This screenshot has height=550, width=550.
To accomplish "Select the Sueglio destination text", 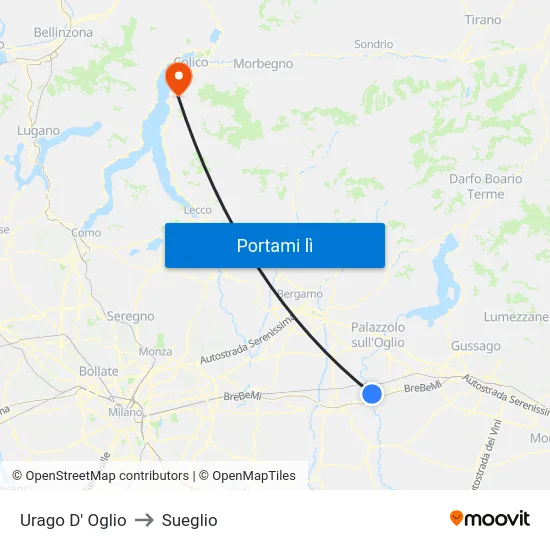I will [x=189, y=520].
